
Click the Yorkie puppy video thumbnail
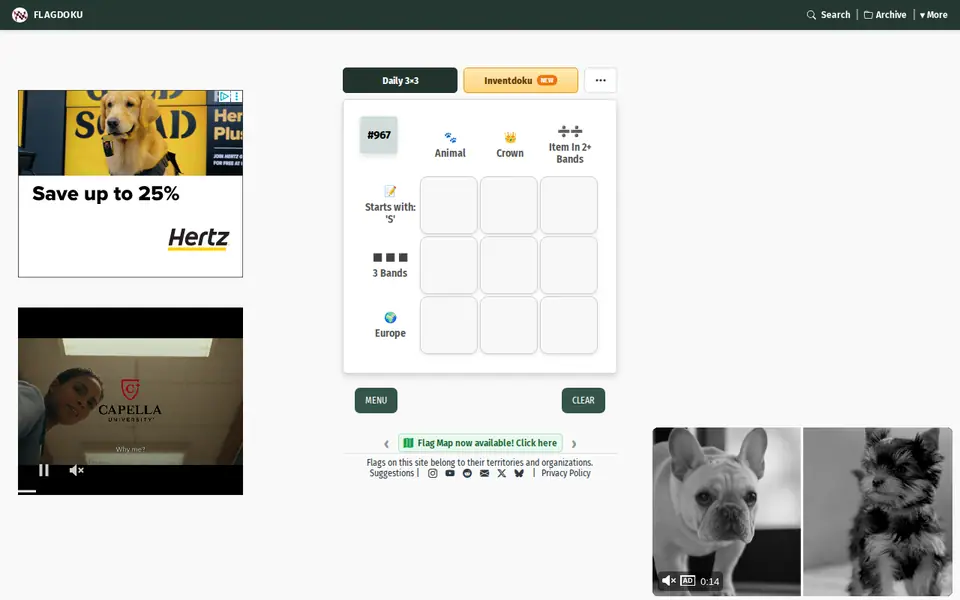(877, 511)
